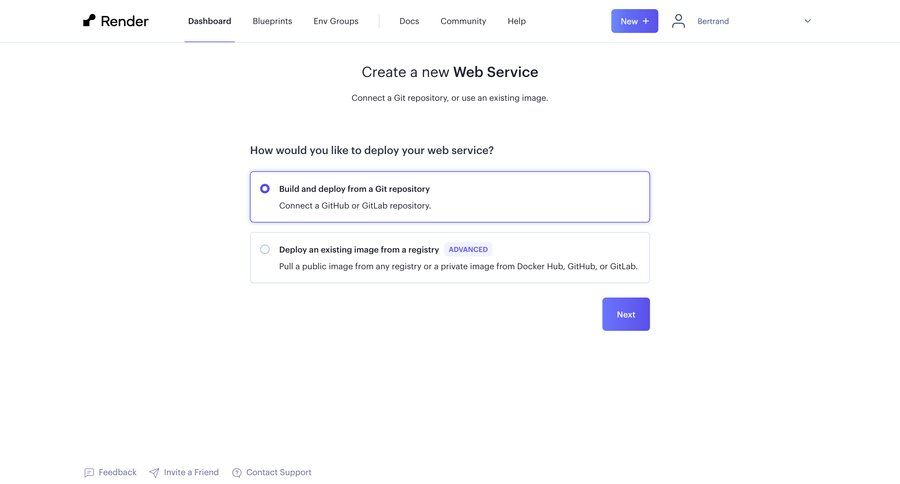The image size is (900, 484).
Task: Go to Env Groups tab
Action: [x=336, y=21]
